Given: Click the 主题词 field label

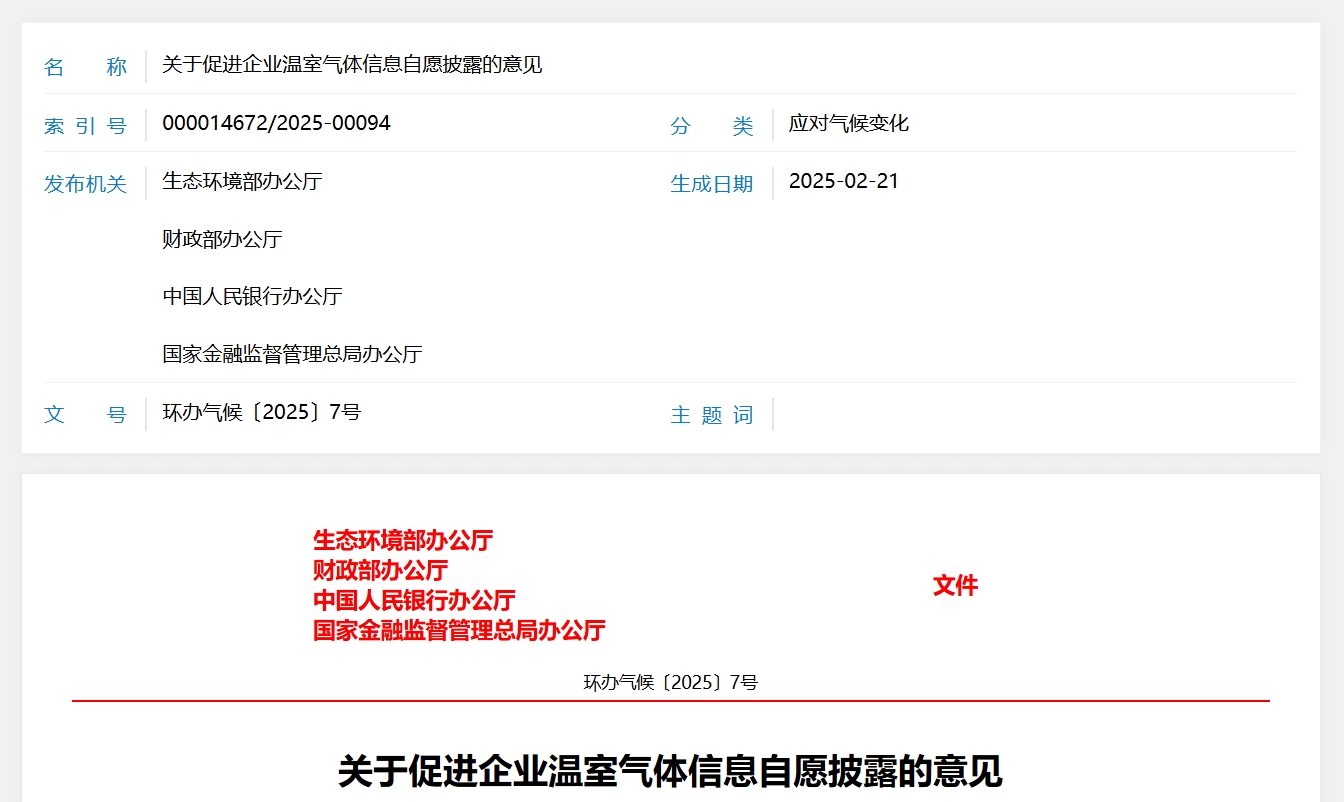Looking at the screenshot, I should 712,414.
